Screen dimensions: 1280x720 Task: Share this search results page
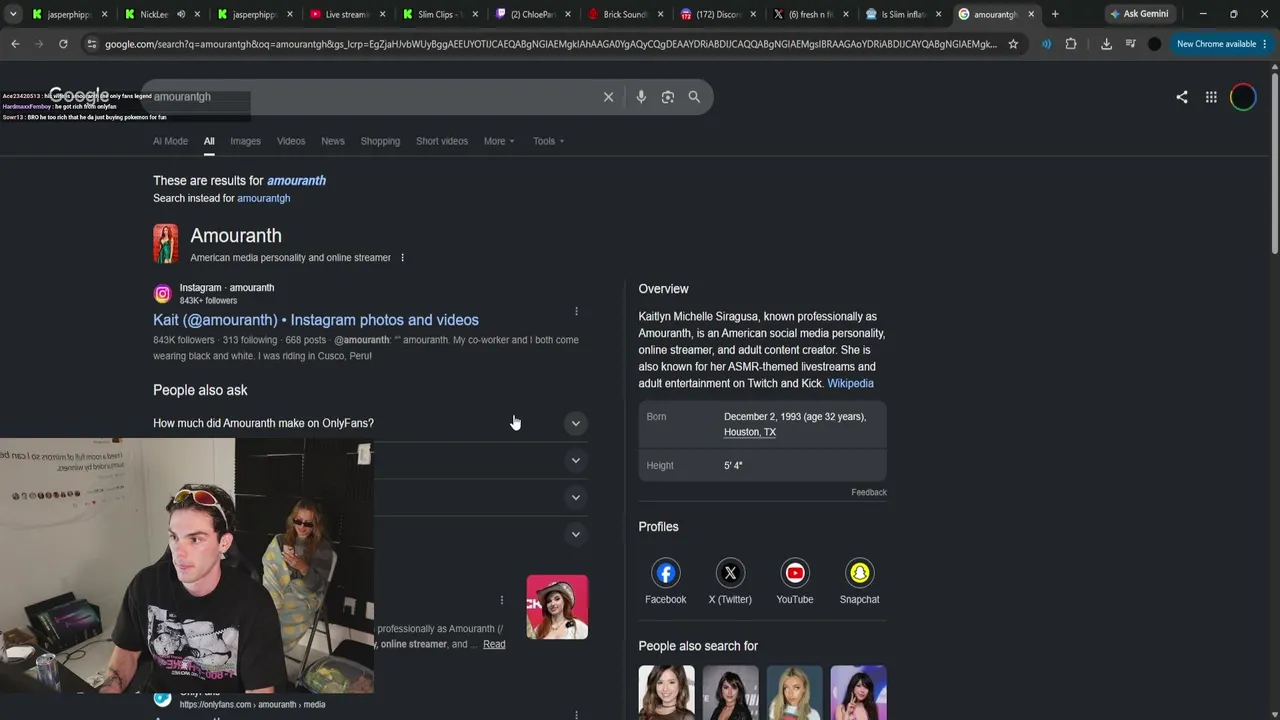(x=1182, y=97)
